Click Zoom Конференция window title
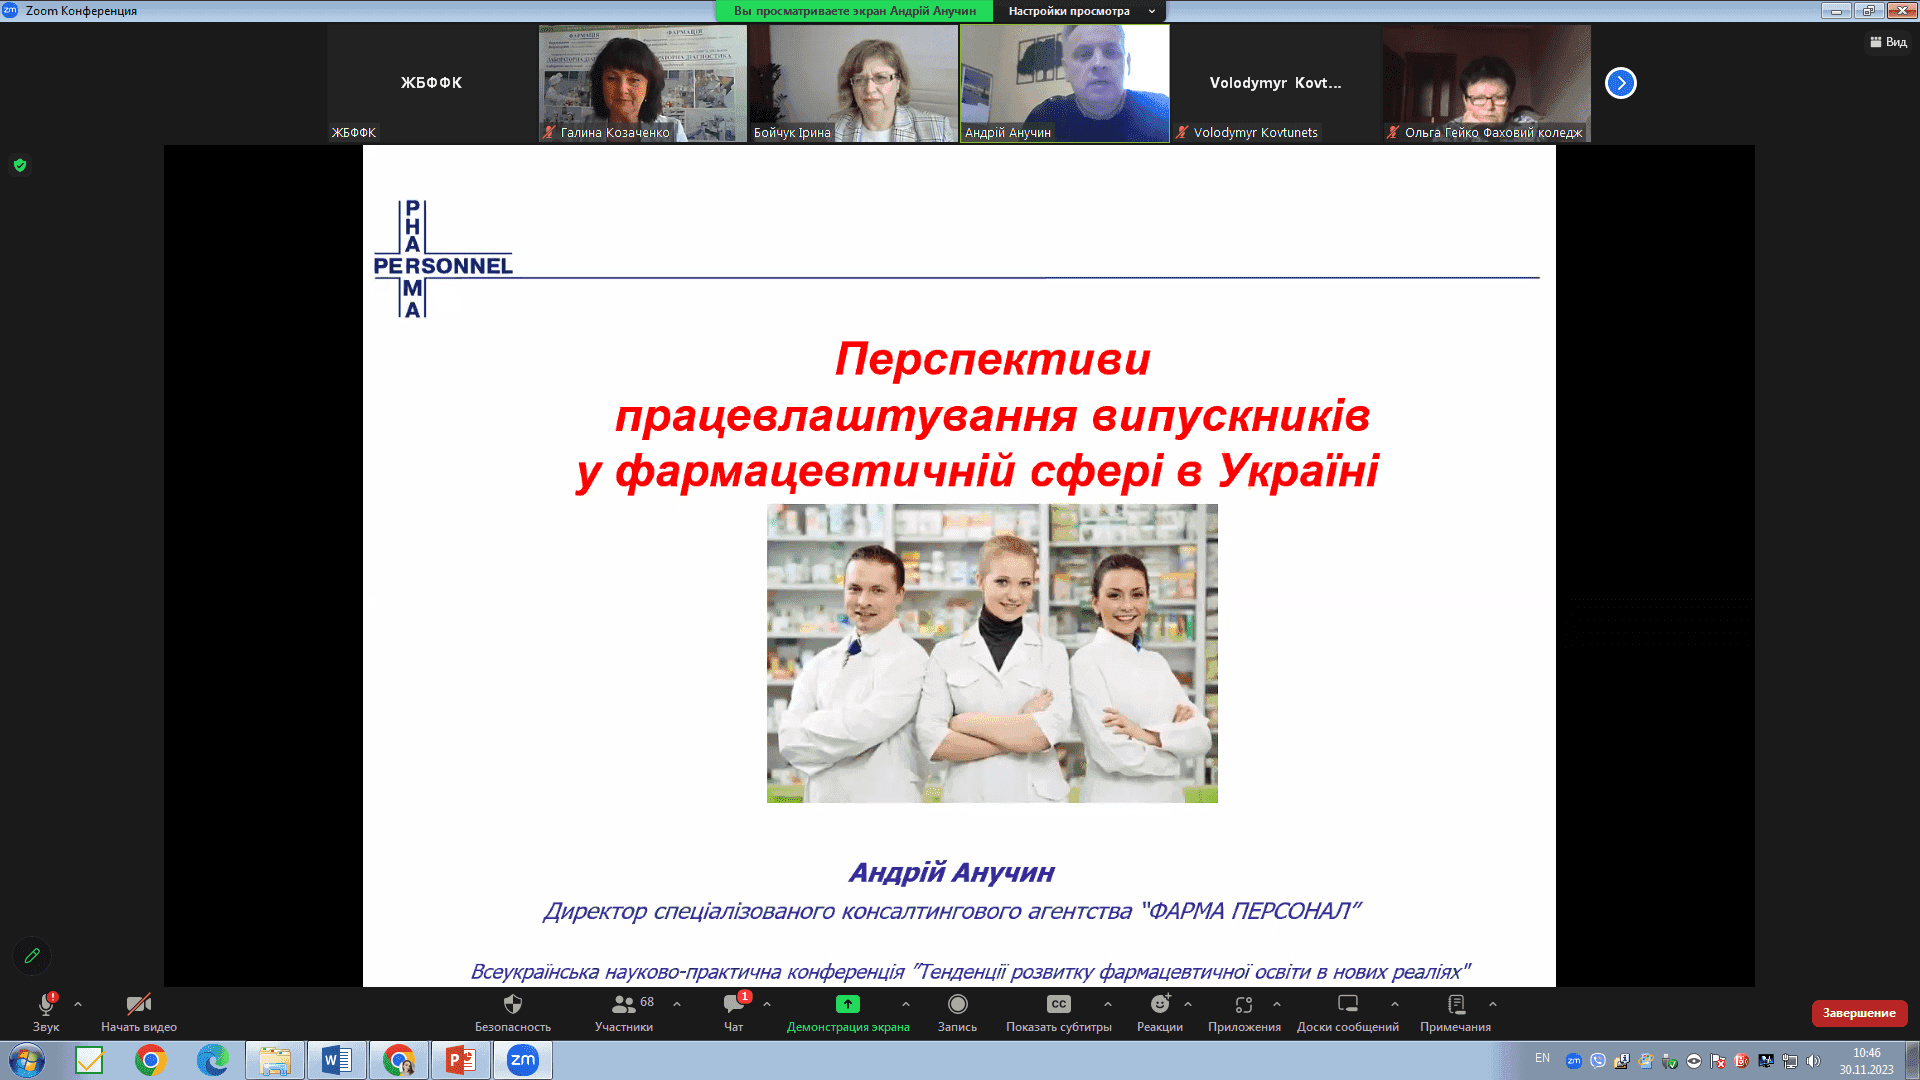The image size is (1920, 1080). pos(81,11)
